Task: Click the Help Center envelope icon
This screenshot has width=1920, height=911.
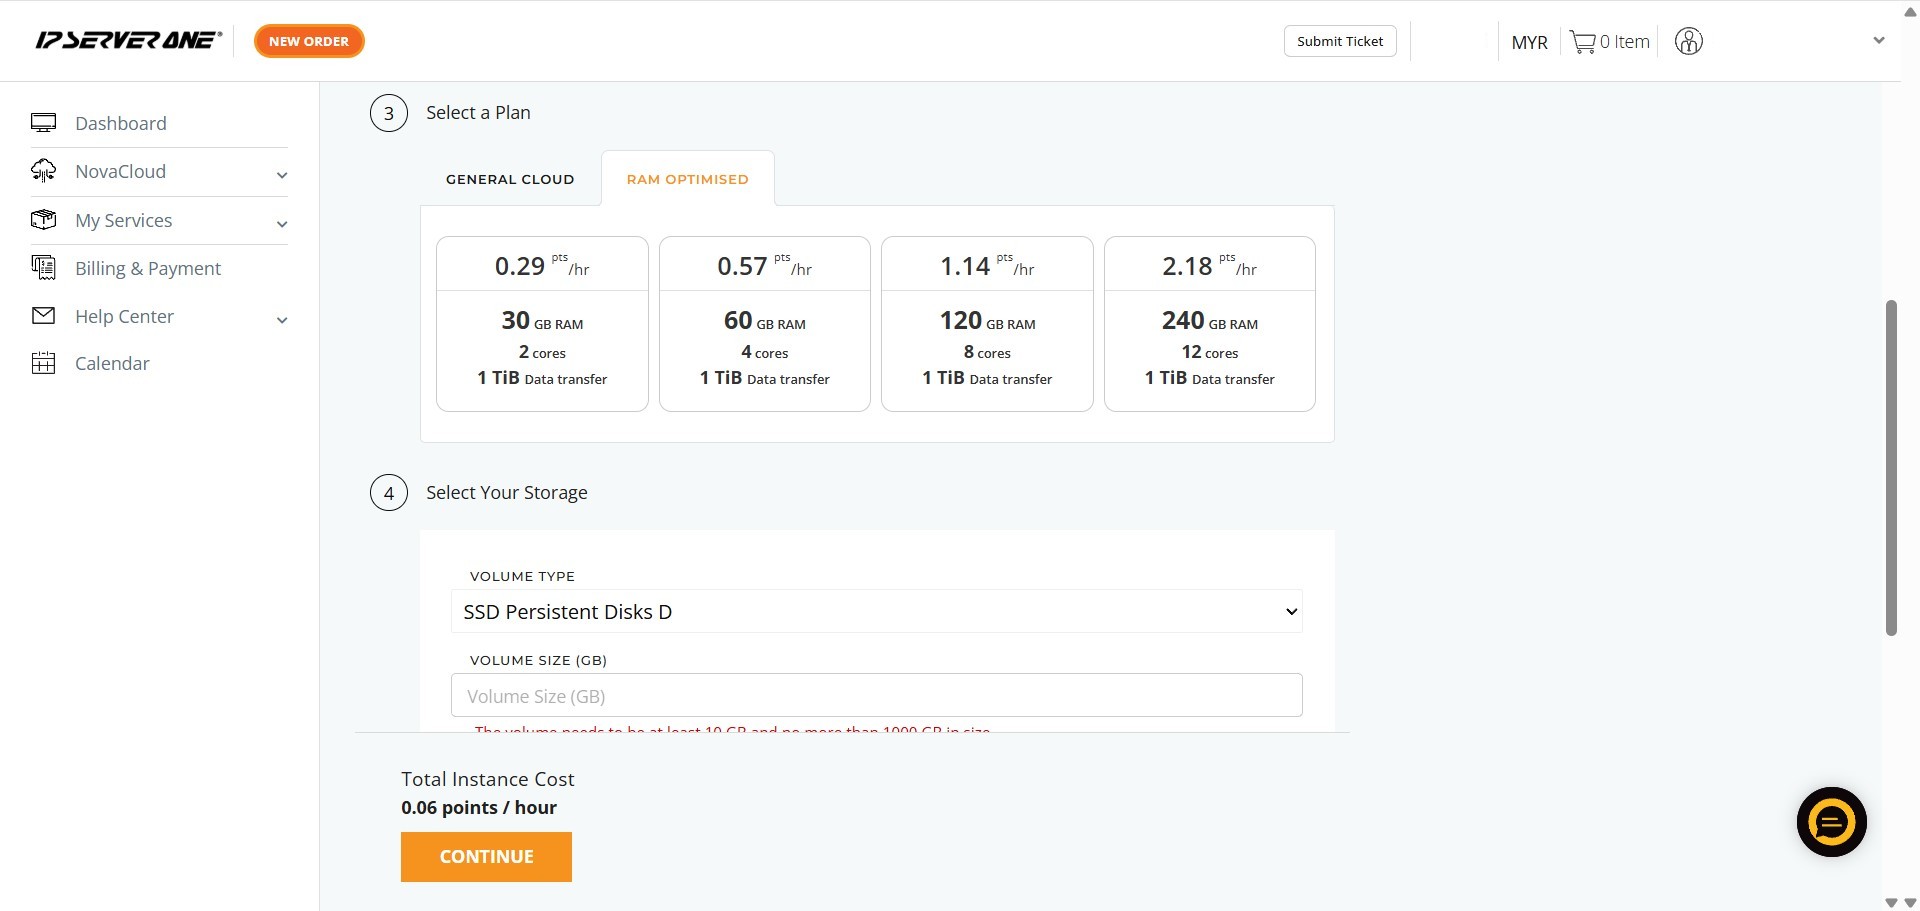Action: (x=43, y=316)
